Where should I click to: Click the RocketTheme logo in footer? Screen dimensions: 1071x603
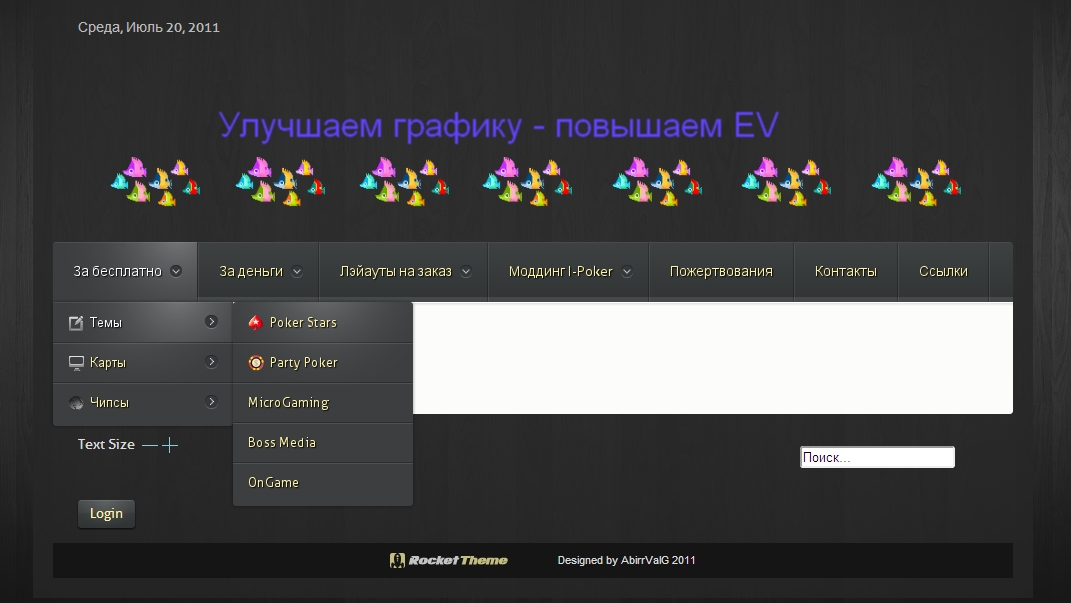click(449, 561)
